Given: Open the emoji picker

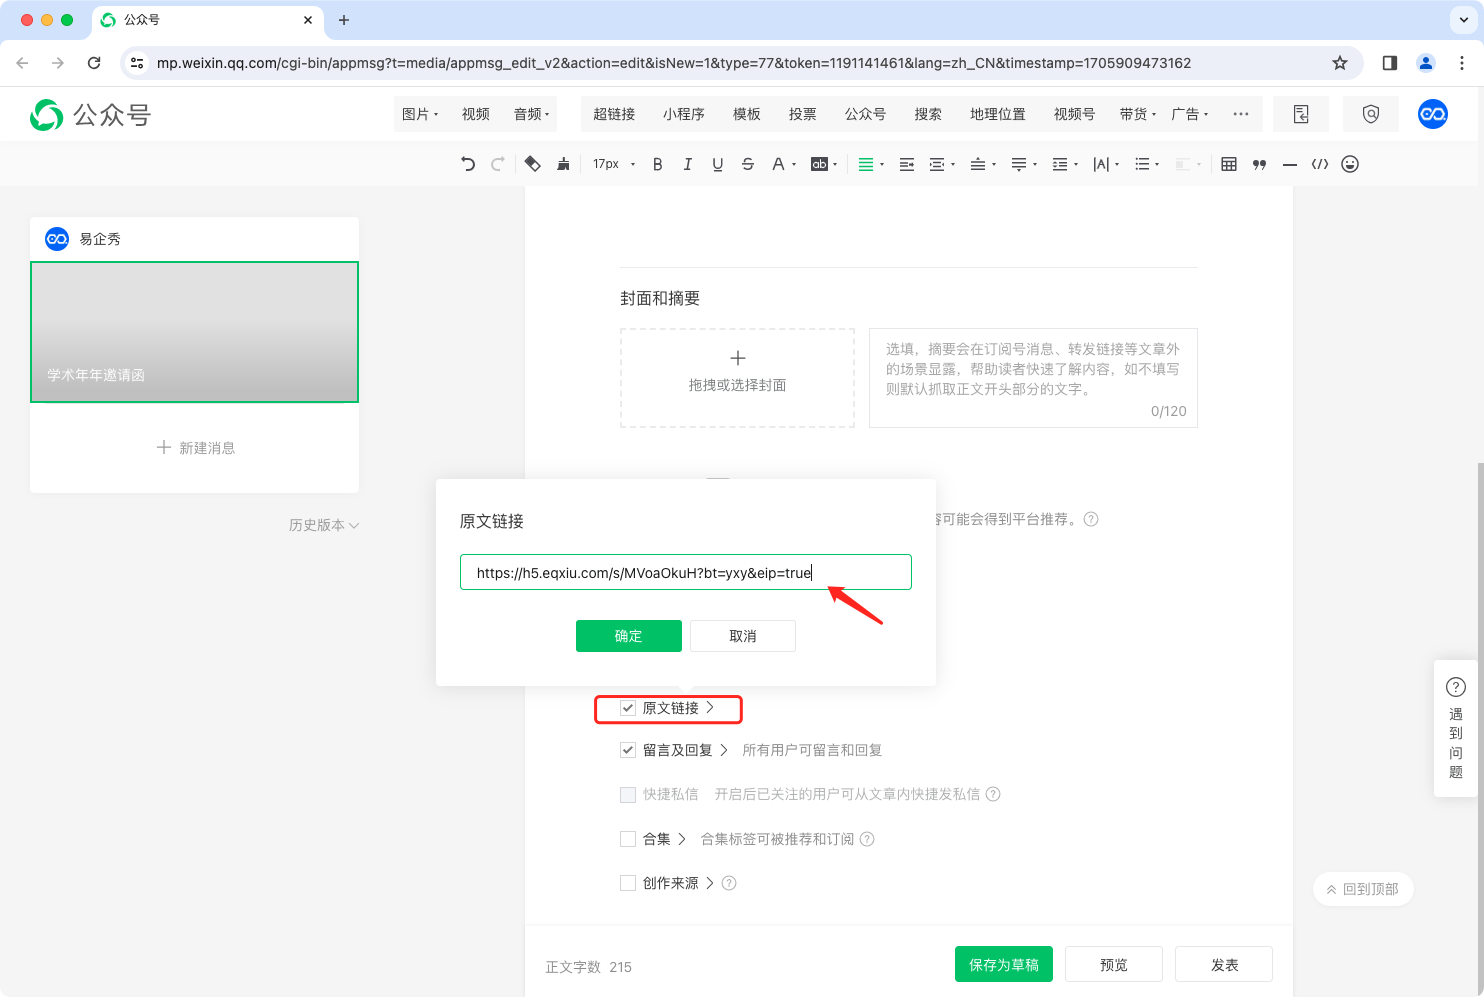Looking at the screenshot, I should tap(1349, 164).
